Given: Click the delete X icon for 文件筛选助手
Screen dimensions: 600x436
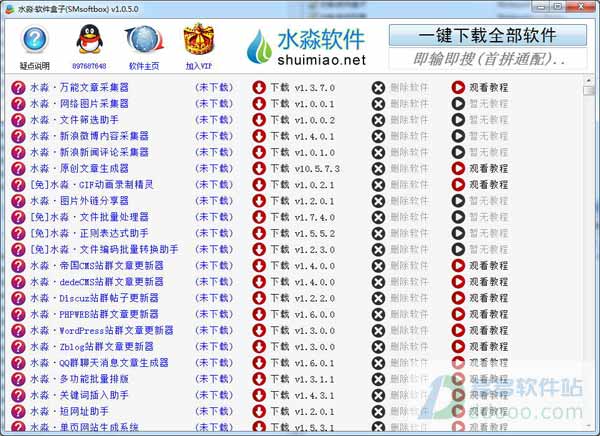Looking at the screenshot, I should [378, 120].
